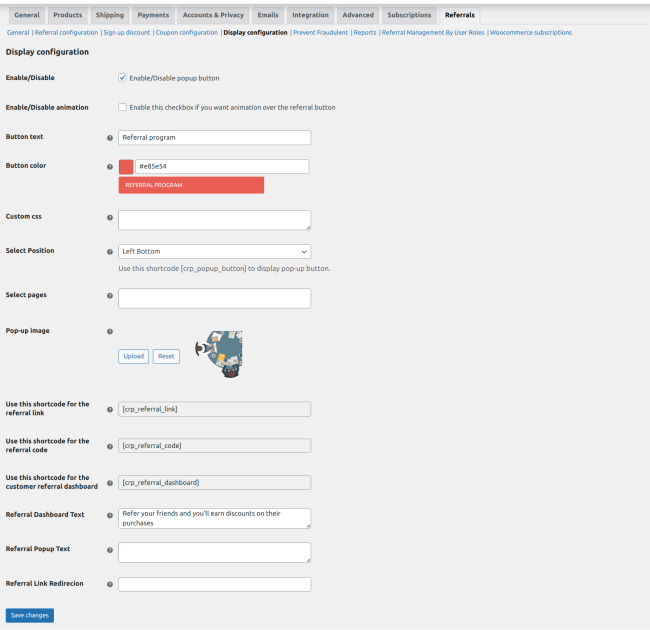This screenshot has width=650, height=630.
Task: Click the help icon next to Button color
Action: pos(110,167)
